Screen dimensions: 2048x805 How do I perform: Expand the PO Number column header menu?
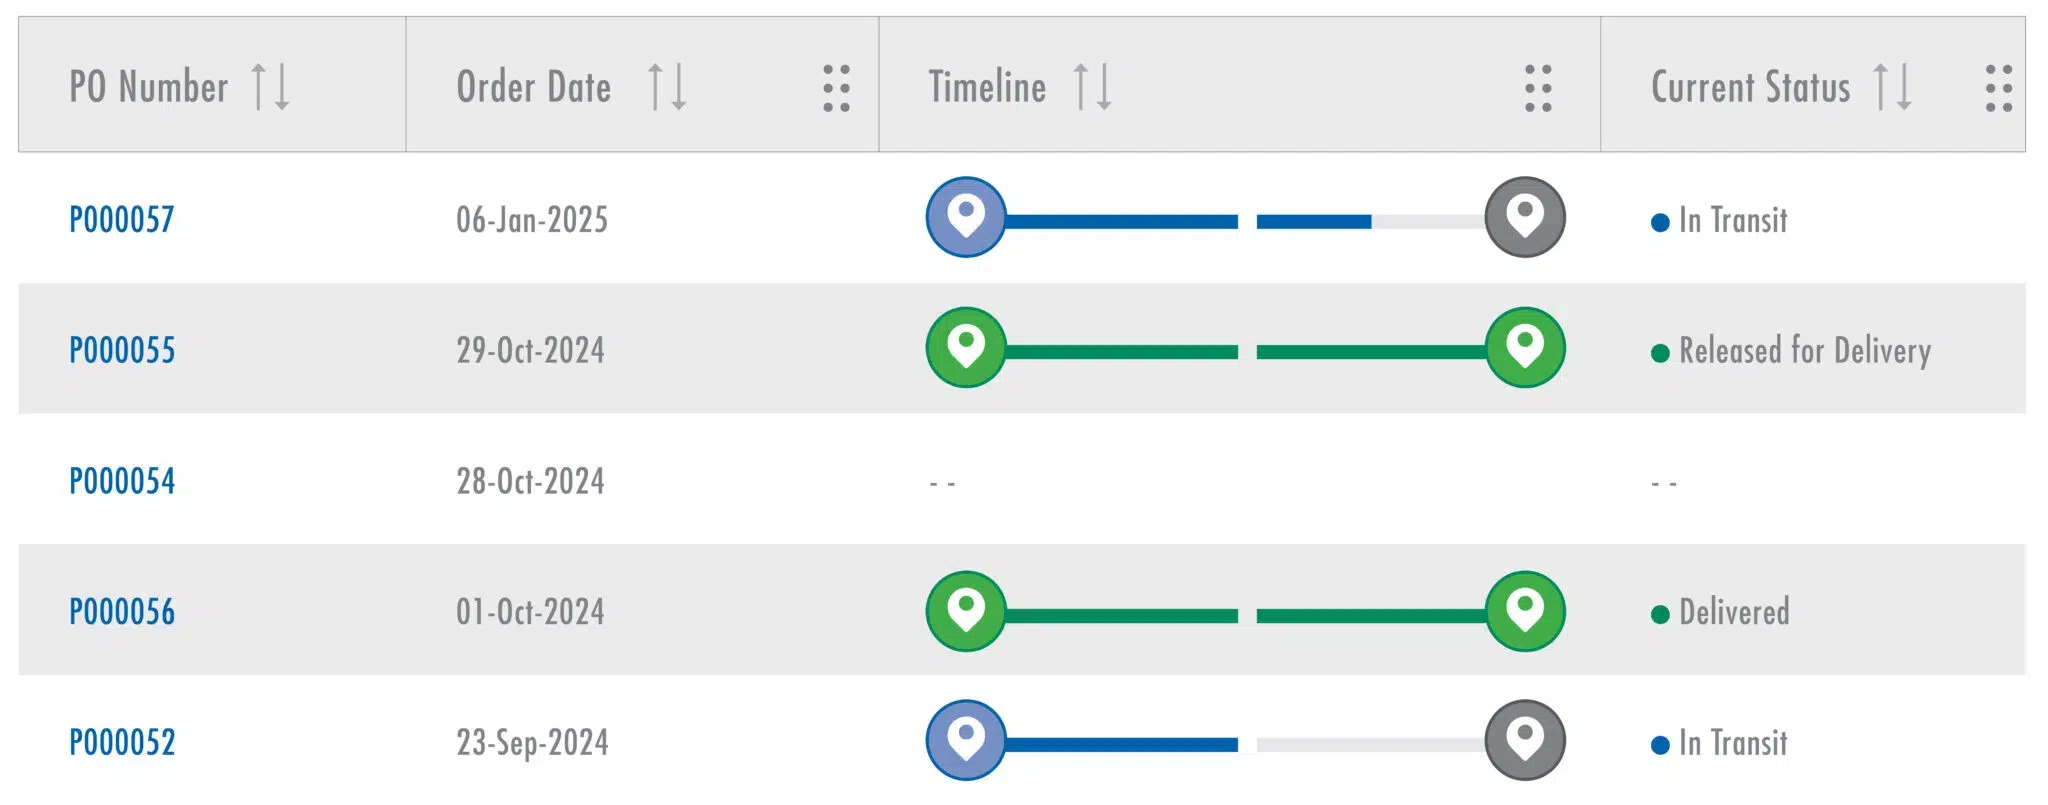tap(270, 88)
